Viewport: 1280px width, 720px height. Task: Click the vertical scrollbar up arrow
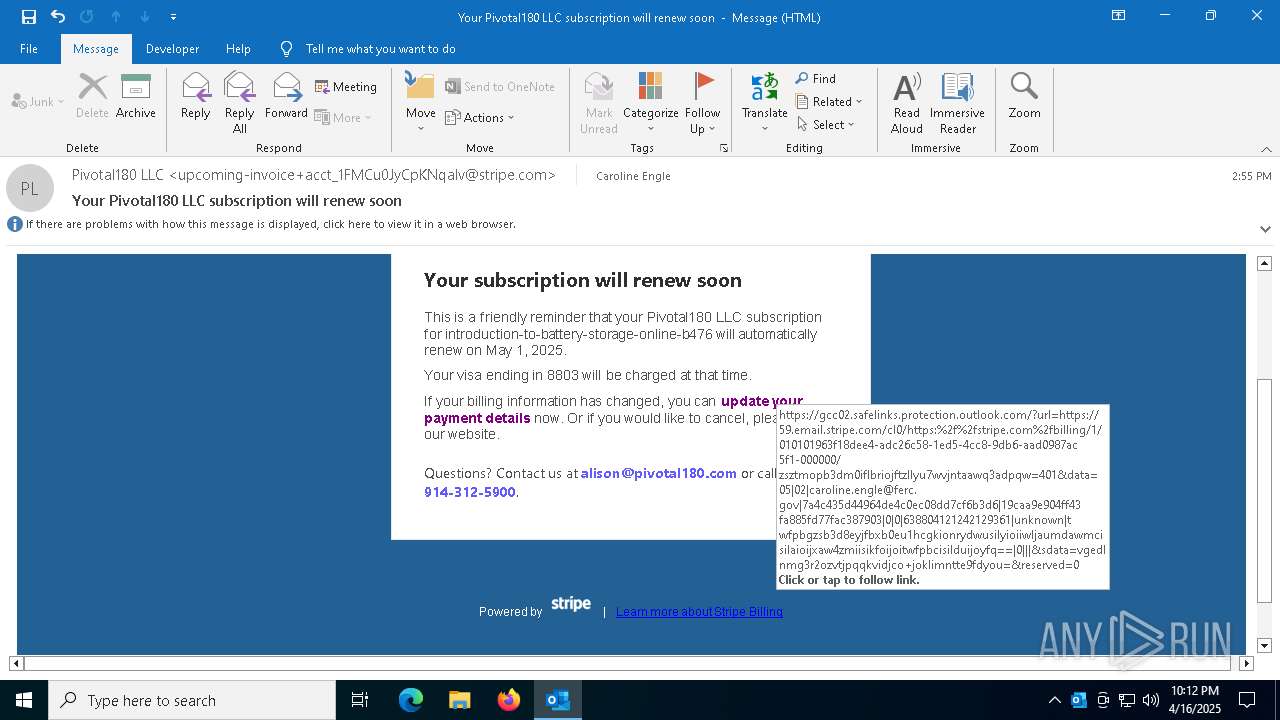[1264, 263]
